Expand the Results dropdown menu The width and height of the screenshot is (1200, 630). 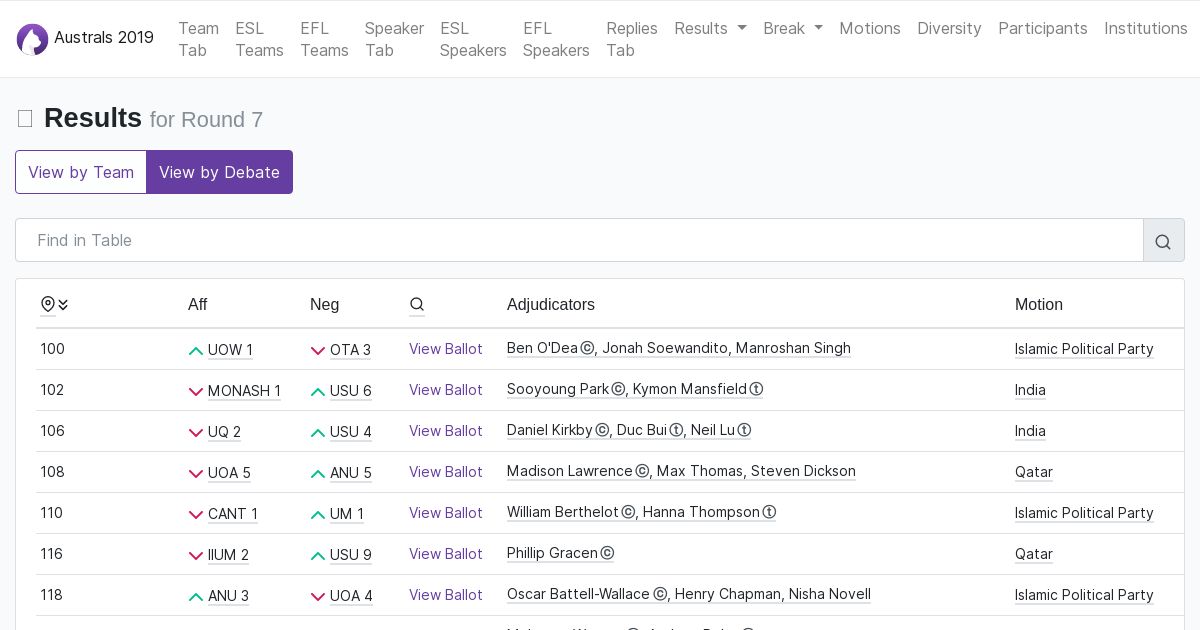click(x=710, y=28)
